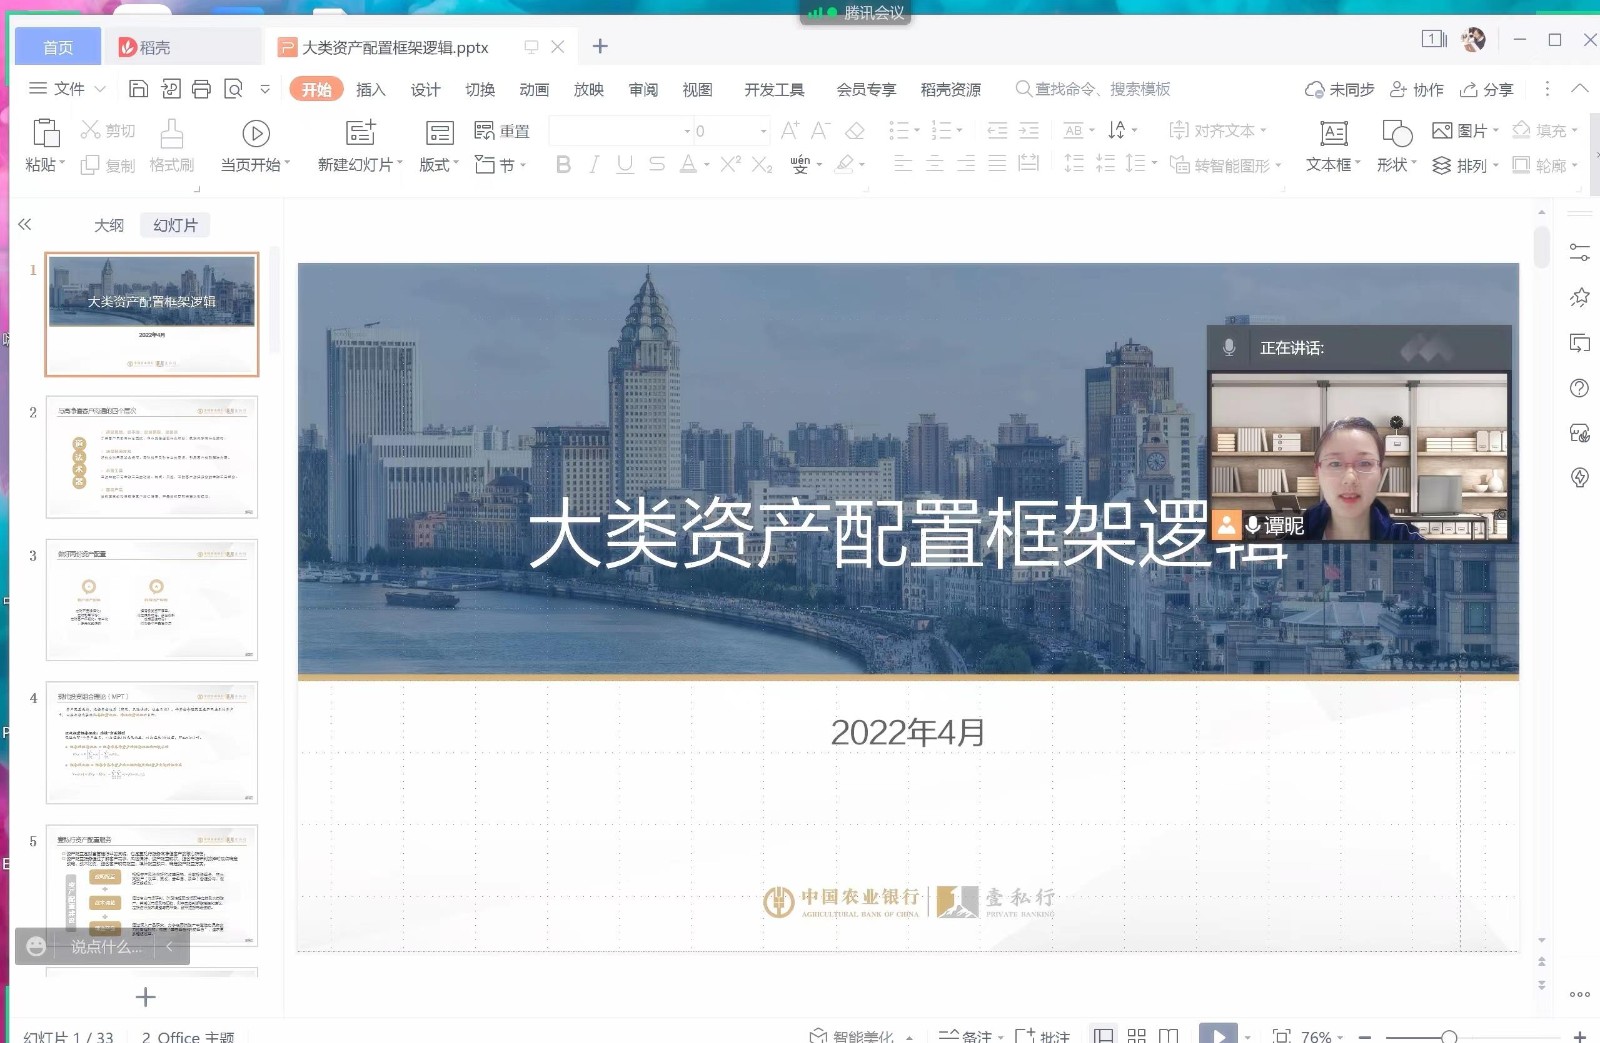Collapse the slide panel with double chevron
This screenshot has width=1600, height=1043.
tap(25, 225)
